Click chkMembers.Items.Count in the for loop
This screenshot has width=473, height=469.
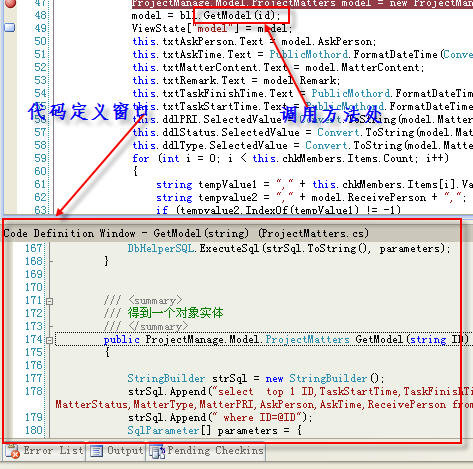[x=347, y=158]
